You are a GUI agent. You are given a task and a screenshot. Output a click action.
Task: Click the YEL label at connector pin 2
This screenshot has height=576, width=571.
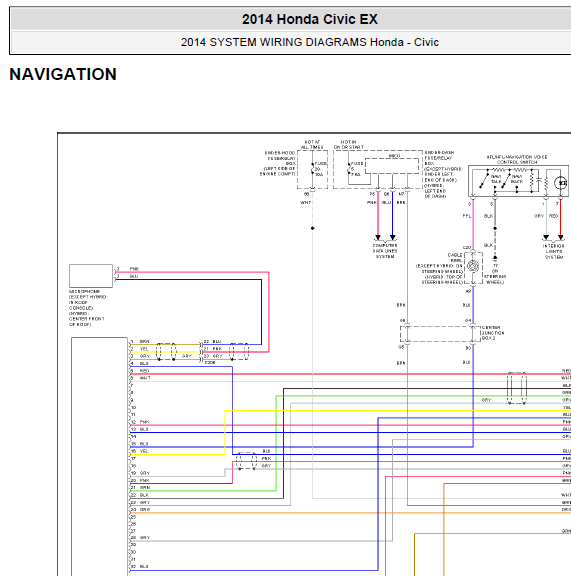(x=144, y=349)
